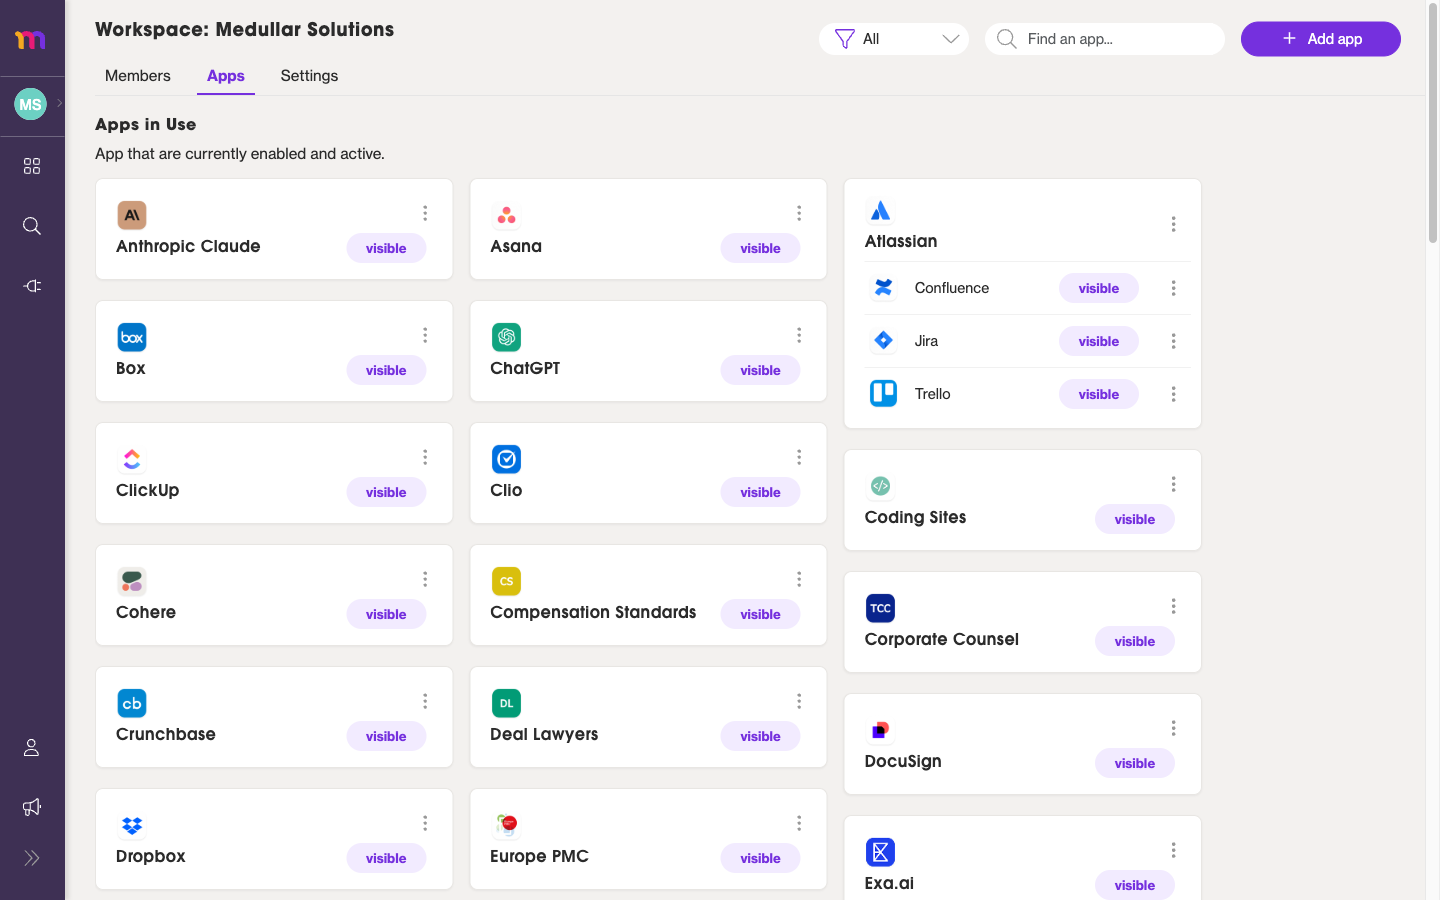Toggle the visible badge on Dropbox
The width and height of the screenshot is (1440, 900).
(386, 858)
